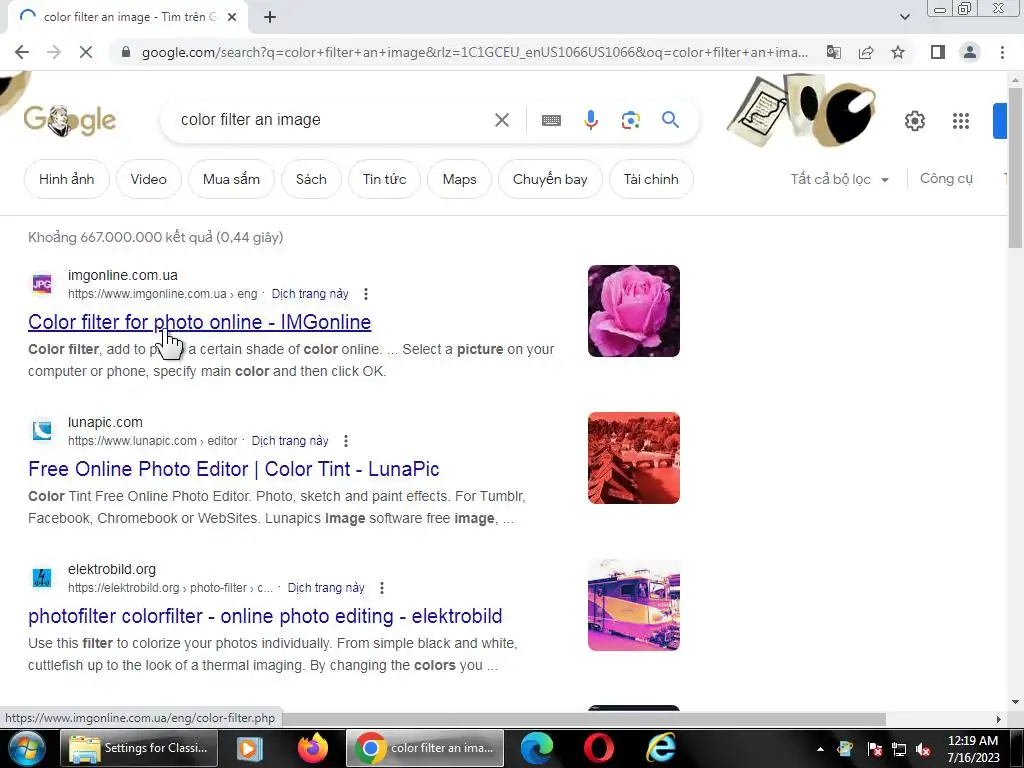
Task: Open the Windows Start button
Action: coord(25,748)
